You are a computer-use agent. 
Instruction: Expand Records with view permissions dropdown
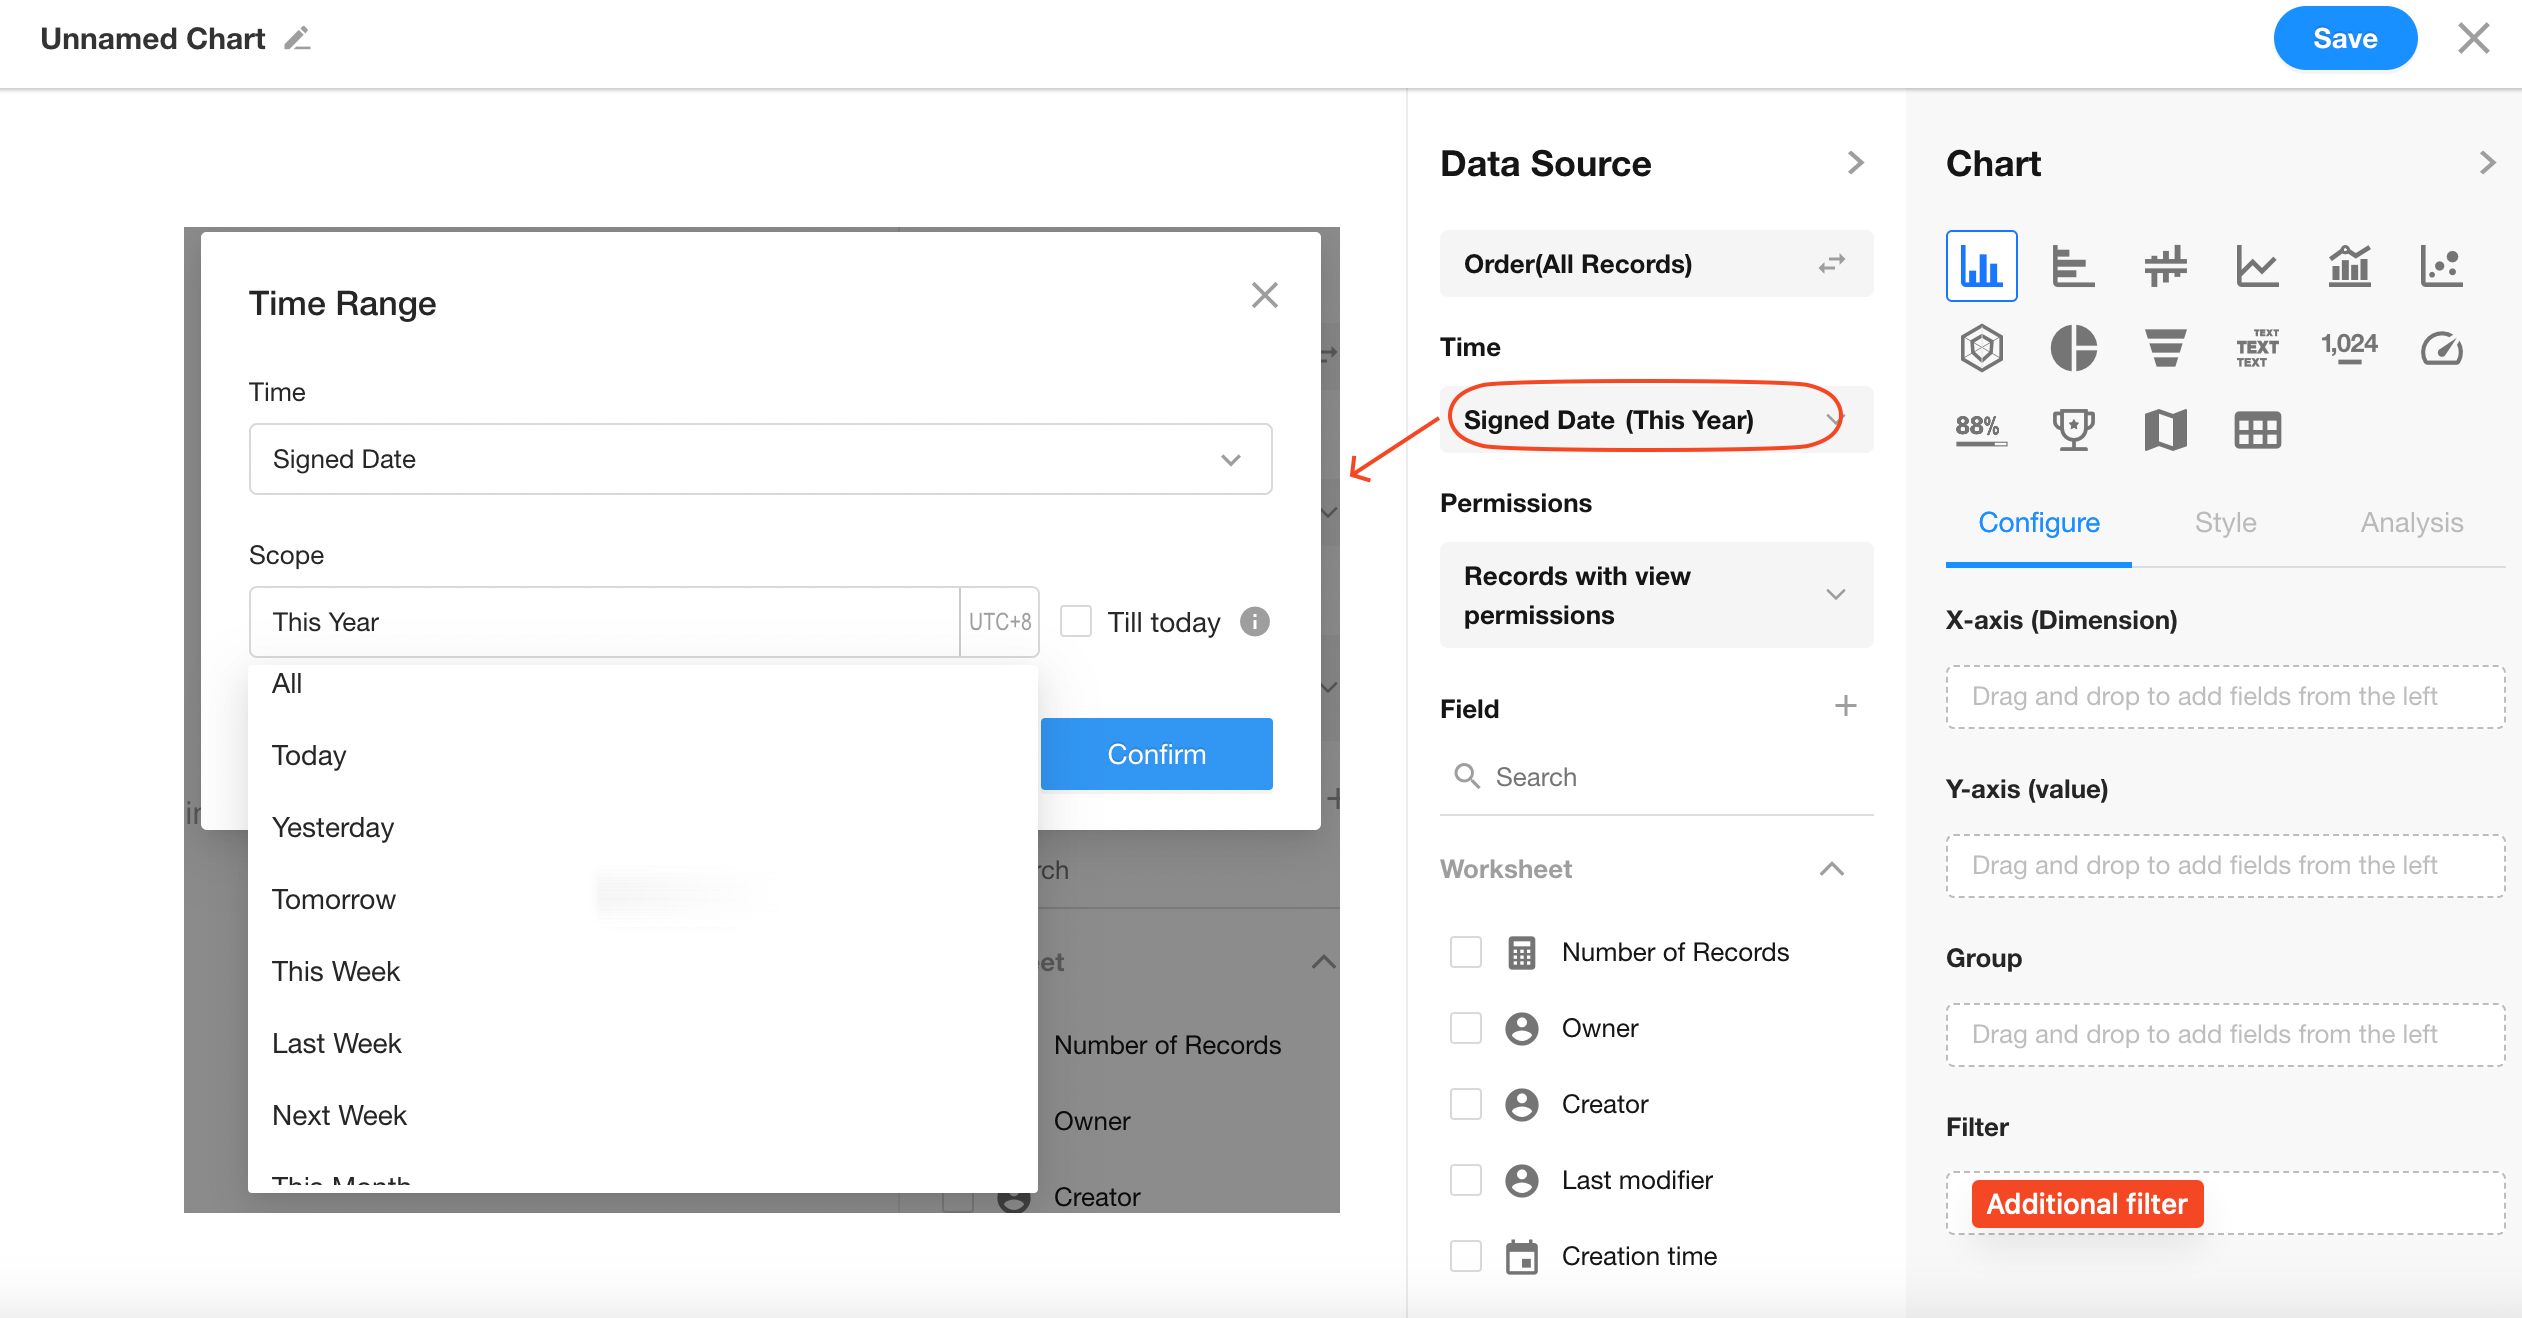coord(1656,595)
